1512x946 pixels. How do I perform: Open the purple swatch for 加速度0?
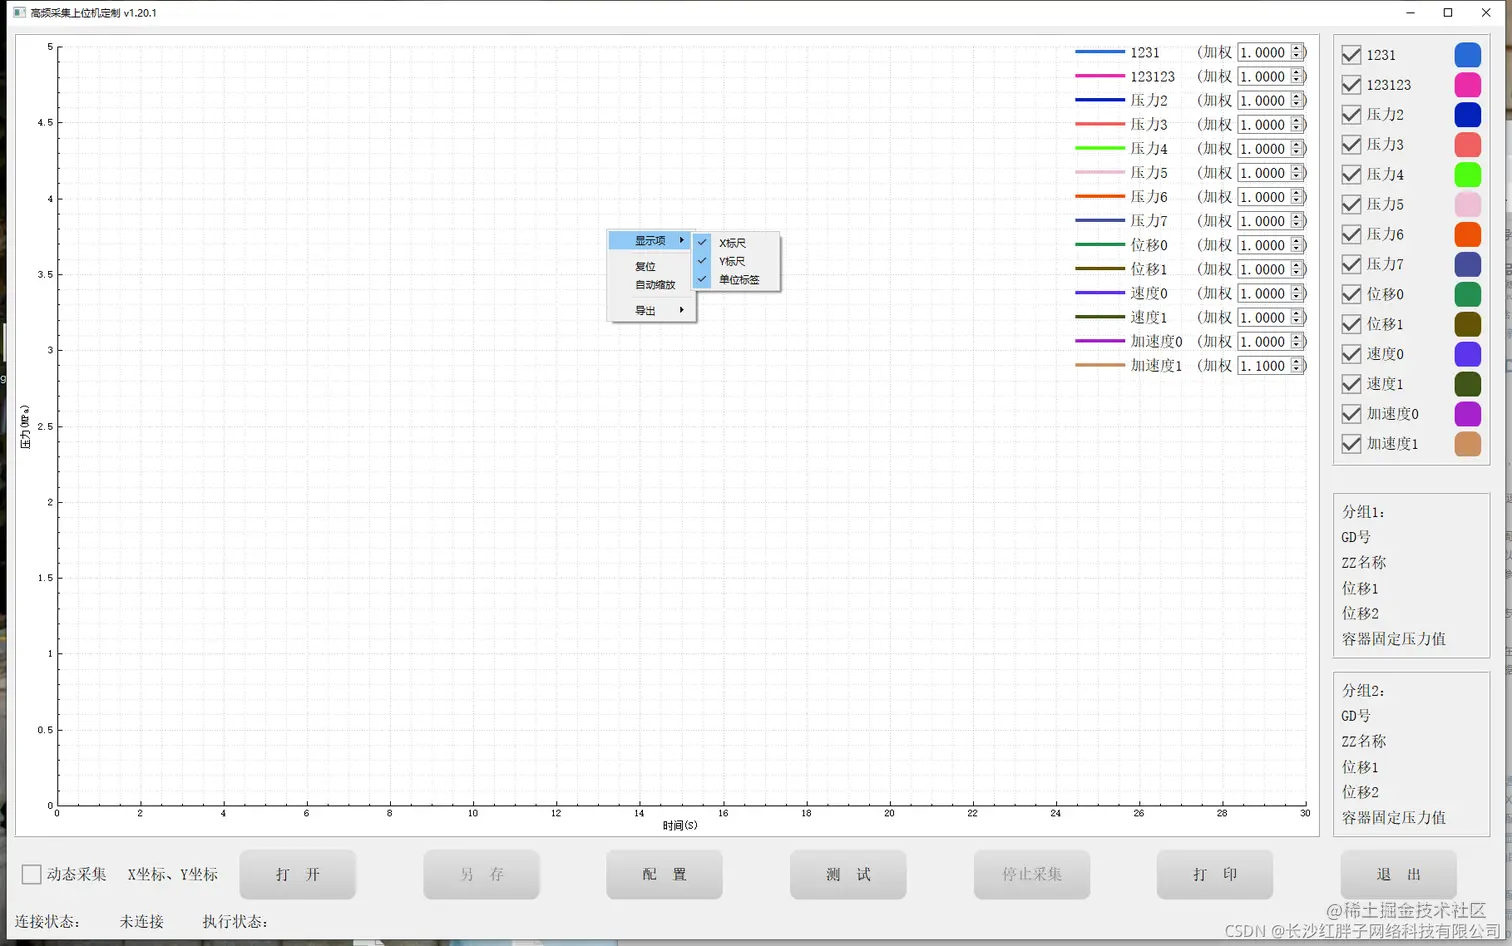point(1467,414)
